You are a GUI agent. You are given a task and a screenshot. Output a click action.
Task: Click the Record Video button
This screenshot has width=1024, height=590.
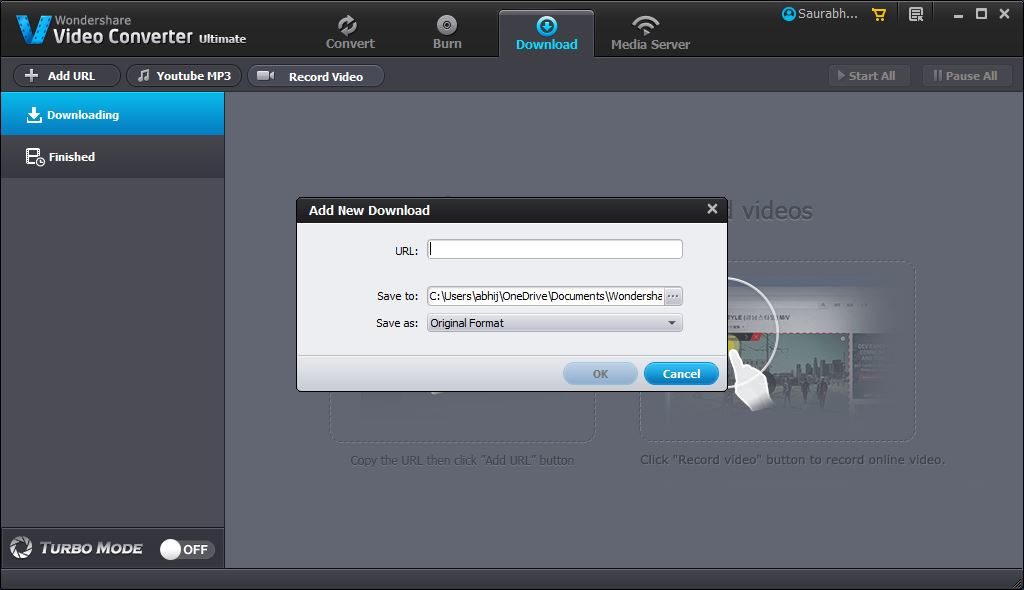point(316,76)
